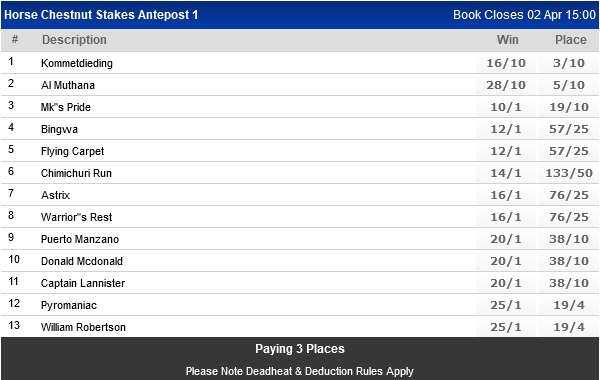The image size is (600, 380).
Task: Choose Puerto Manzano win odds 20/1
Action: pos(506,239)
